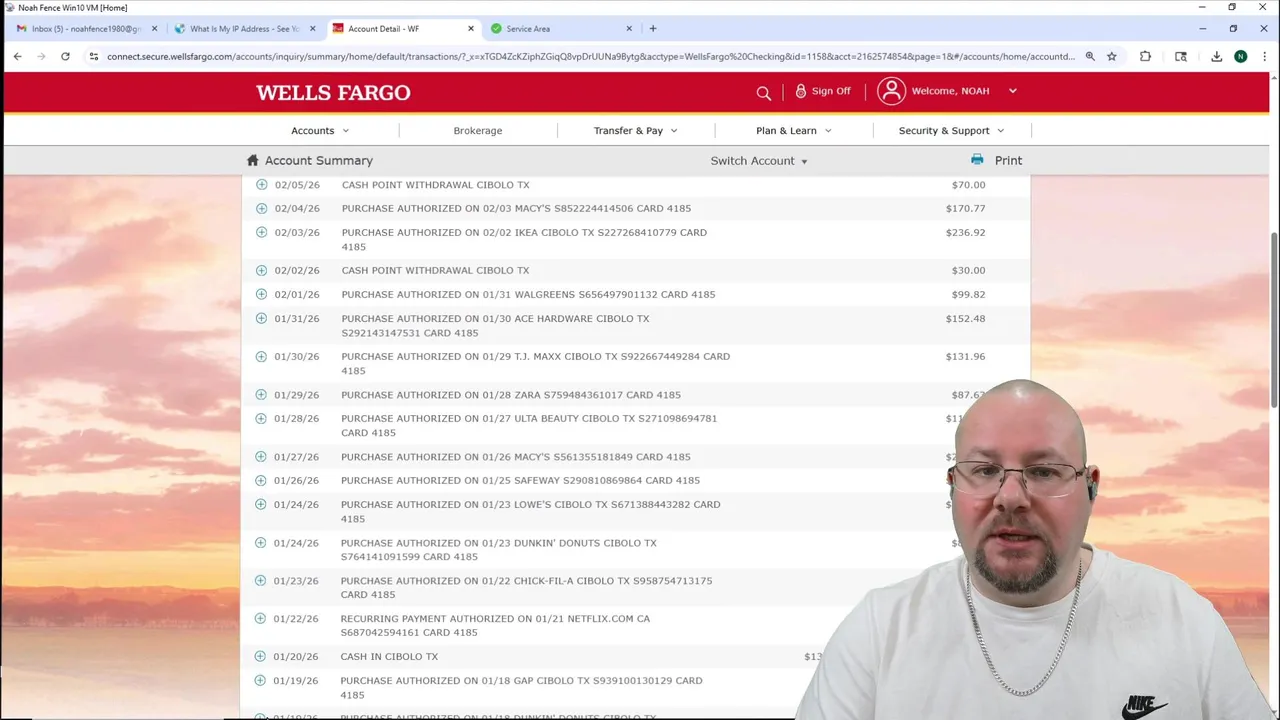The width and height of the screenshot is (1280, 720).
Task: Click the user profile avatar icon
Action: (891, 91)
